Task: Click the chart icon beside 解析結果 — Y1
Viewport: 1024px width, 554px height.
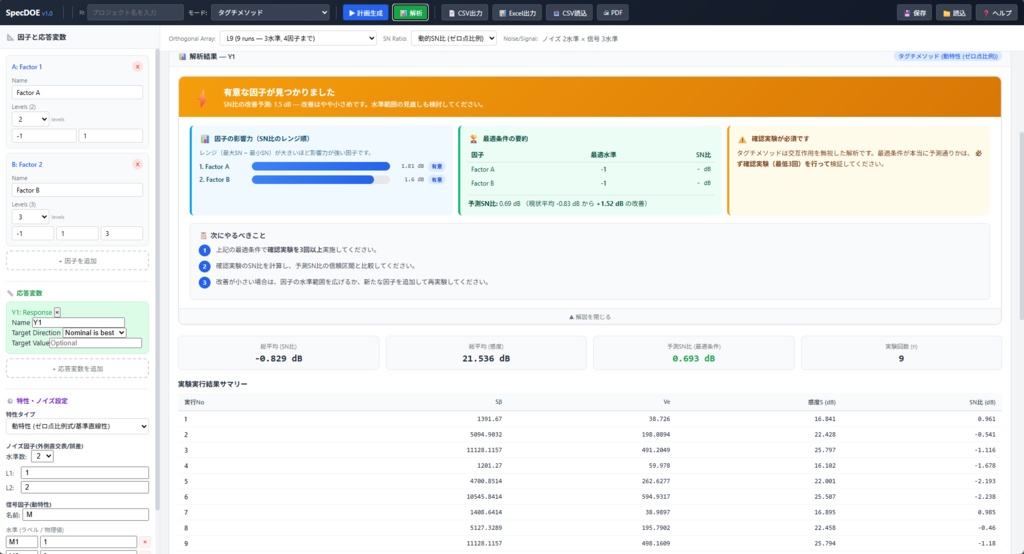Action: pos(182,57)
